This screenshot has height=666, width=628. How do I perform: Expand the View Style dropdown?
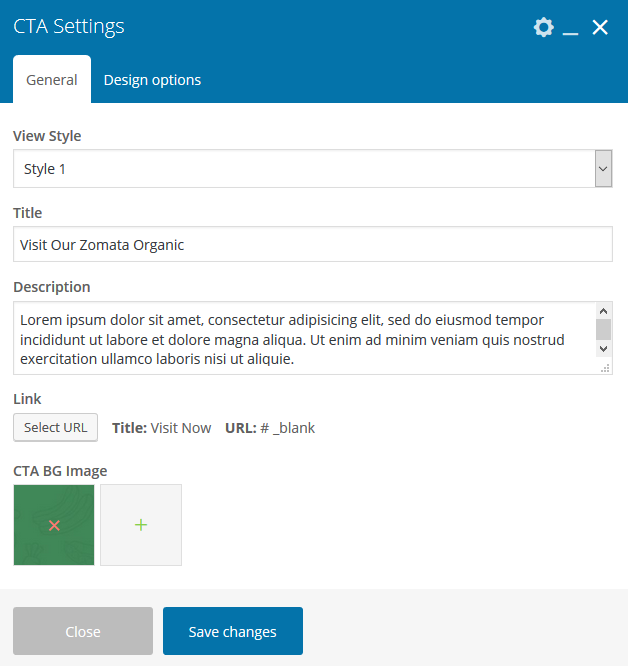coord(603,169)
